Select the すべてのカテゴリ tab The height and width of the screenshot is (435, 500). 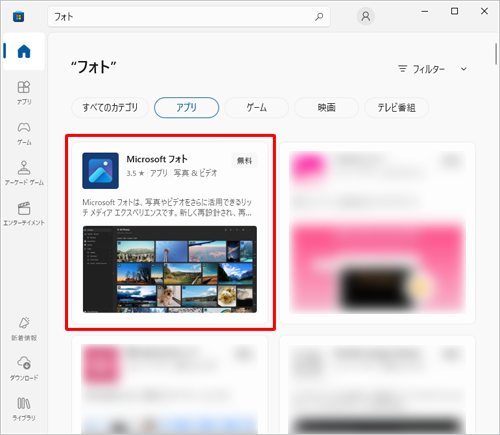click(x=110, y=108)
